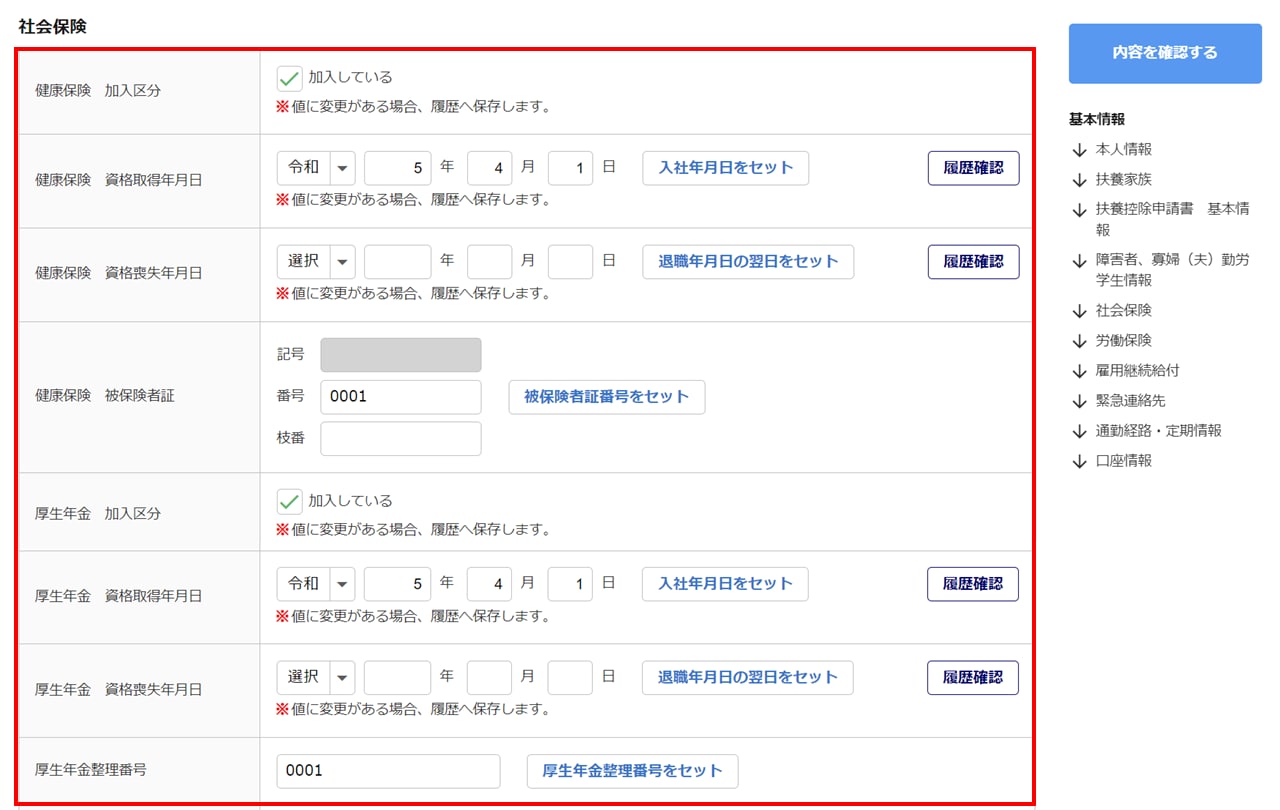Open era dropdown for 健康保険 資格取得年月日
The image size is (1280, 810).
coord(316,168)
